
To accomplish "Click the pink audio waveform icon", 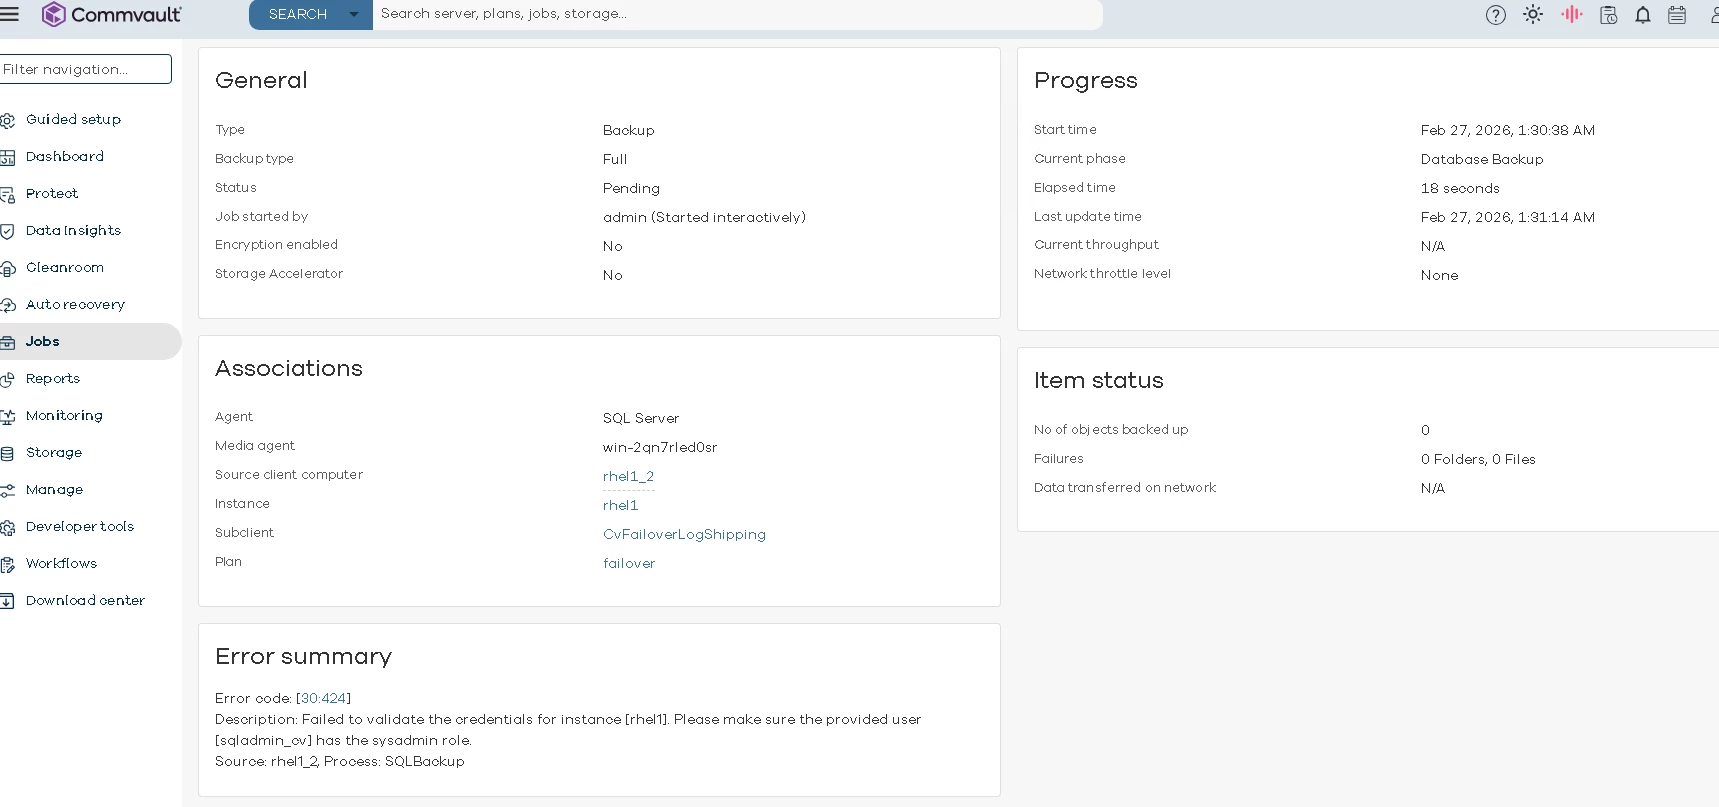I will pos(1571,15).
